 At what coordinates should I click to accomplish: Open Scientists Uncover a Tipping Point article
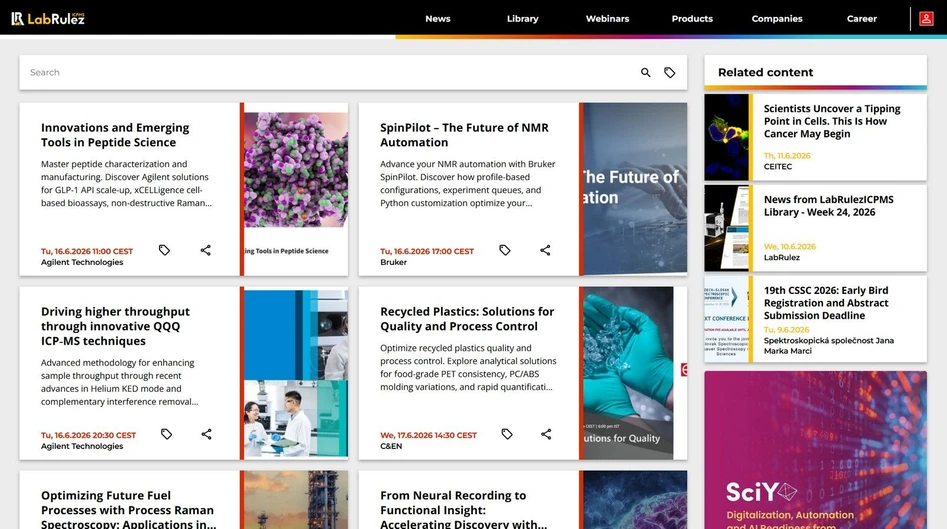pos(832,121)
